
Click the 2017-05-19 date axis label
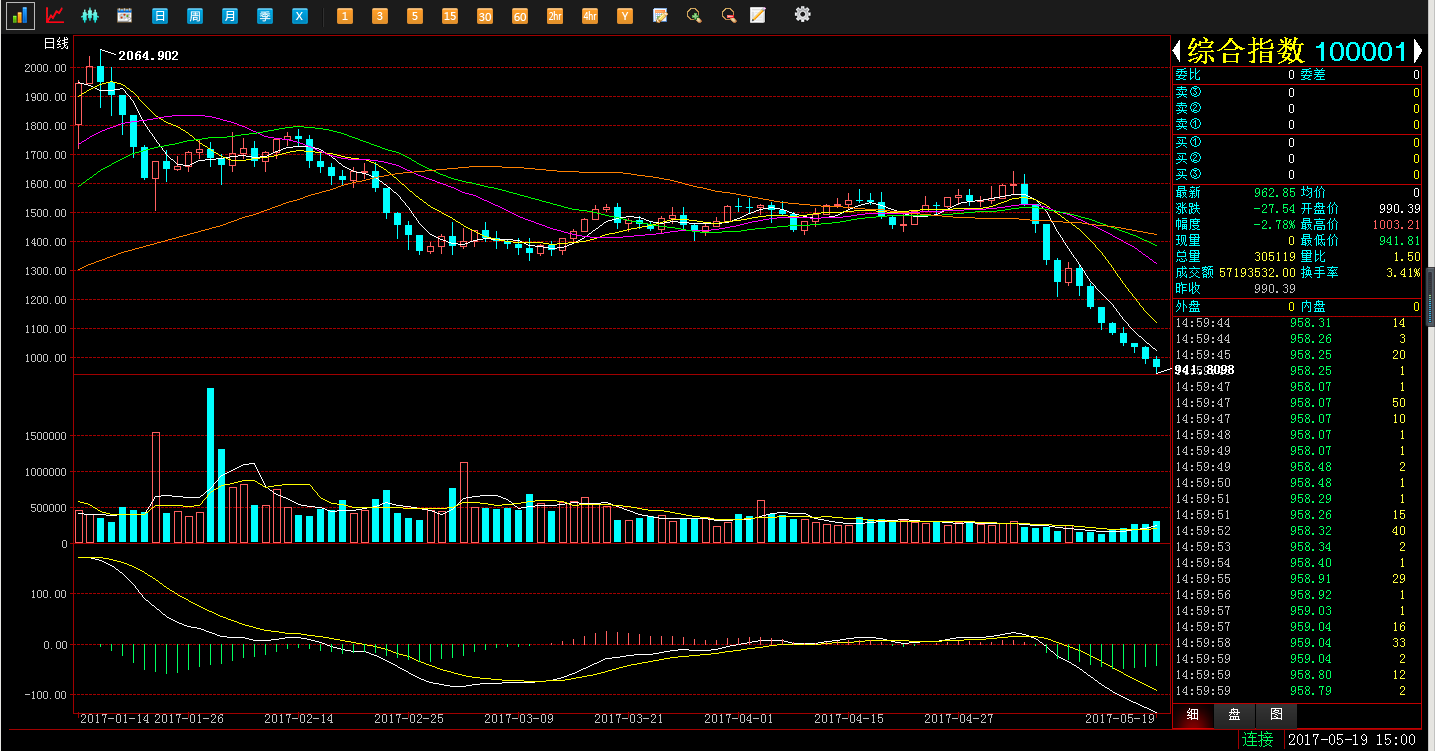(x=1121, y=718)
